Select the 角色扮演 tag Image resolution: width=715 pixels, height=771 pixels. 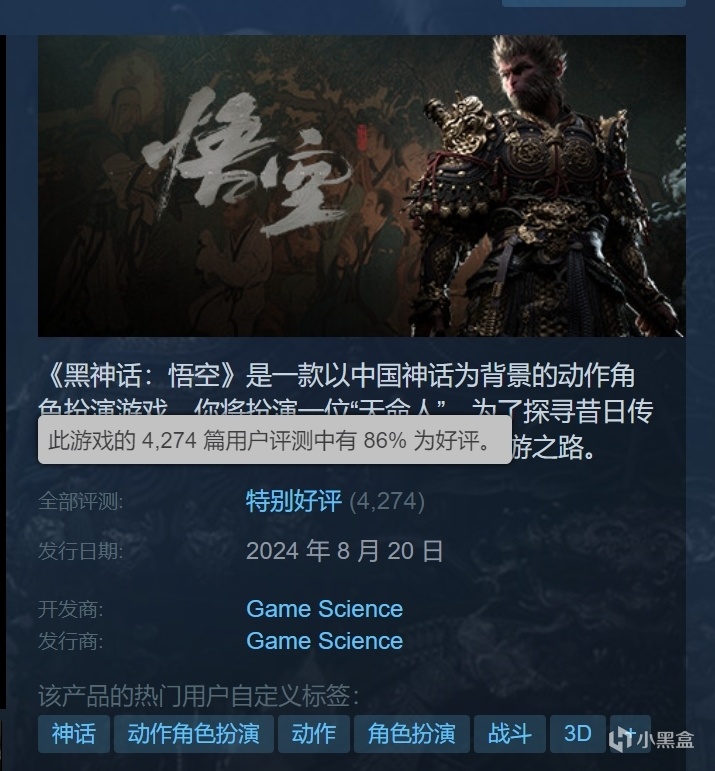point(412,734)
